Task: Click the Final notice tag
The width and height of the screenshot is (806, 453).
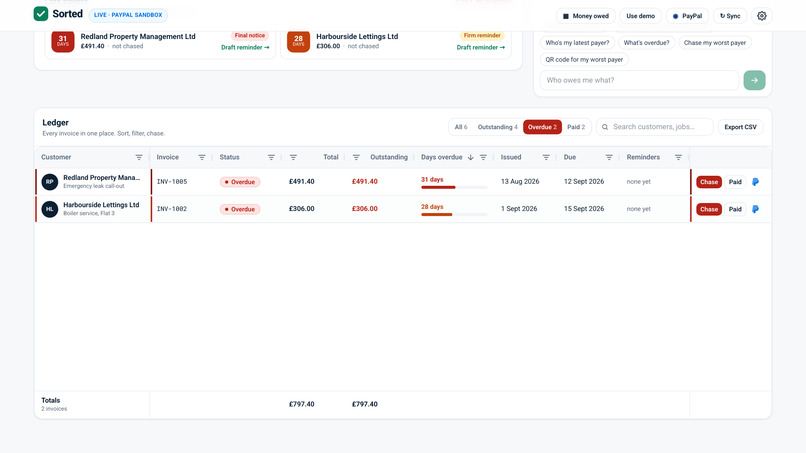Action: (x=250, y=35)
